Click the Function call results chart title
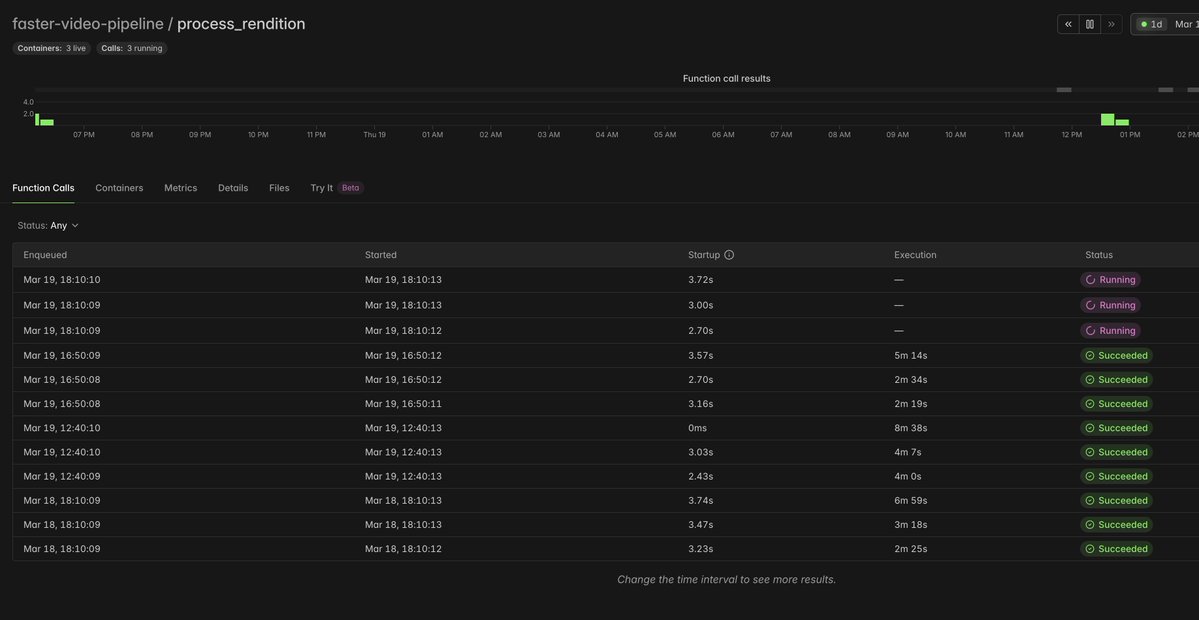 726,79
